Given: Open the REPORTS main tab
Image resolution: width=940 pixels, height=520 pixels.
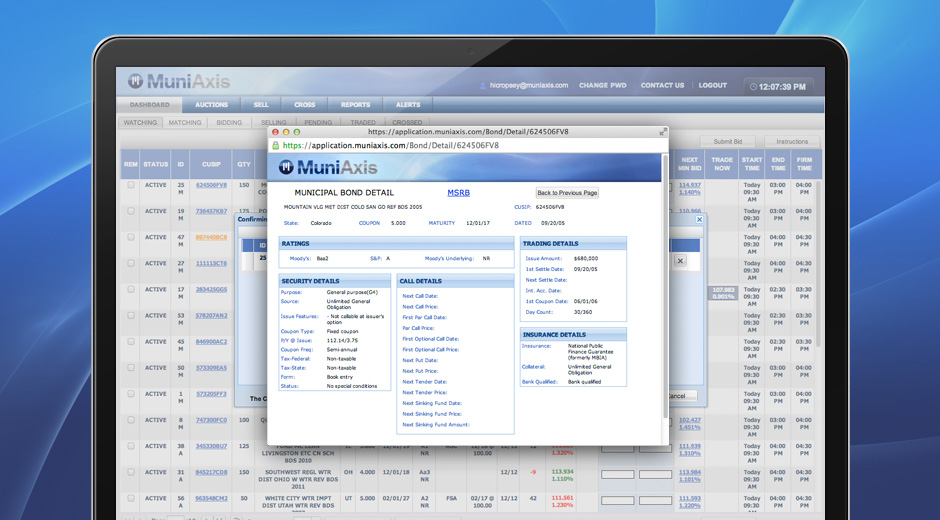Looking at the screenshot, I should (355, 105).
